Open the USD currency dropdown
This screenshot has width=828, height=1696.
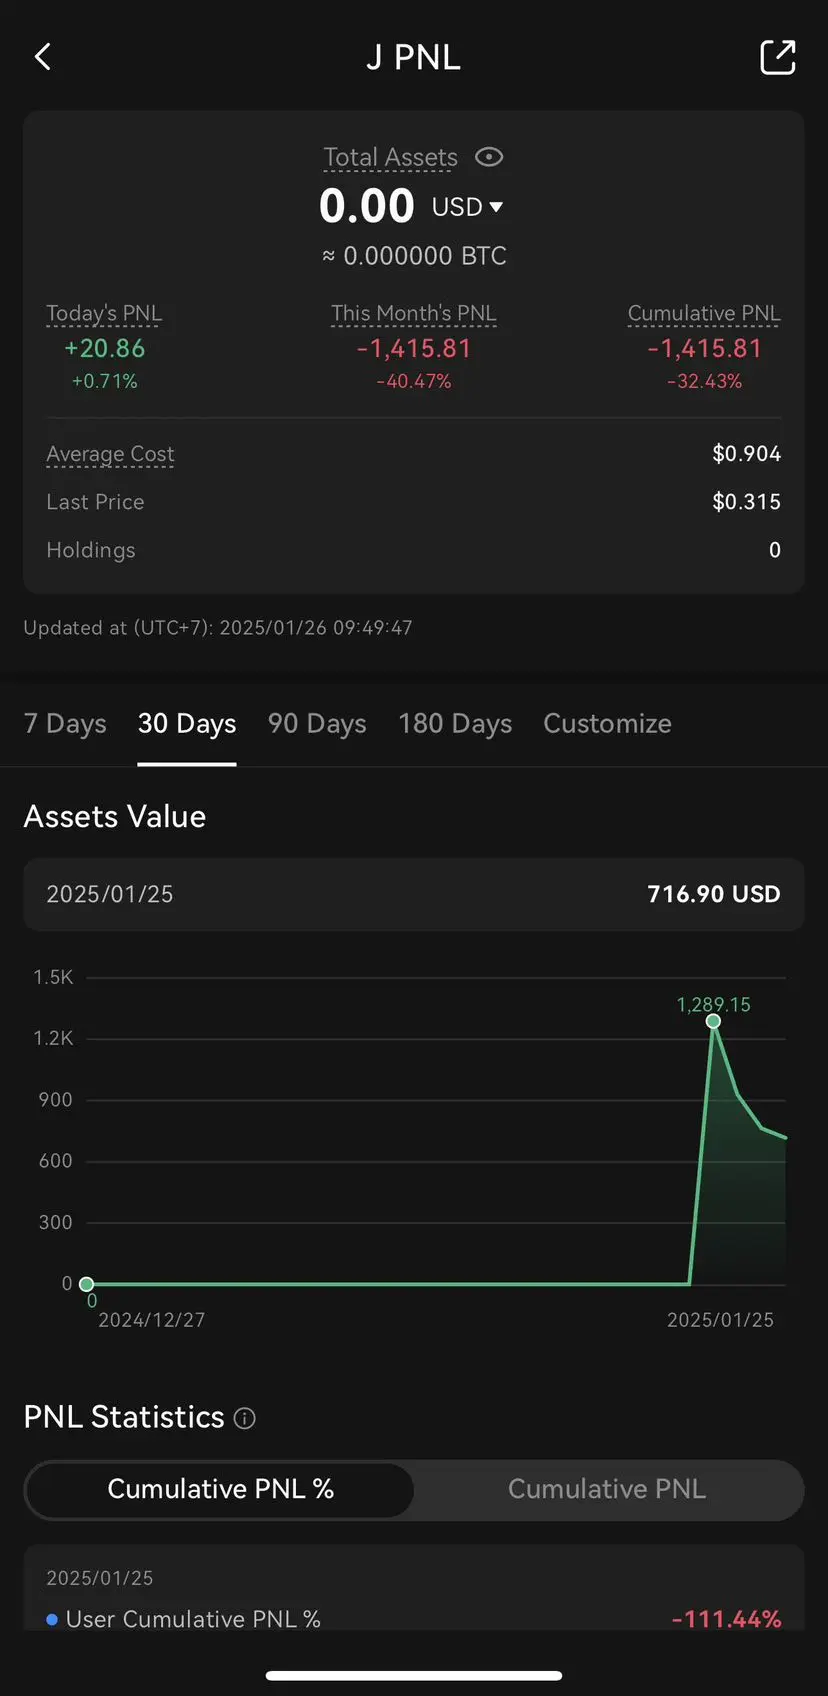point(467,207)
